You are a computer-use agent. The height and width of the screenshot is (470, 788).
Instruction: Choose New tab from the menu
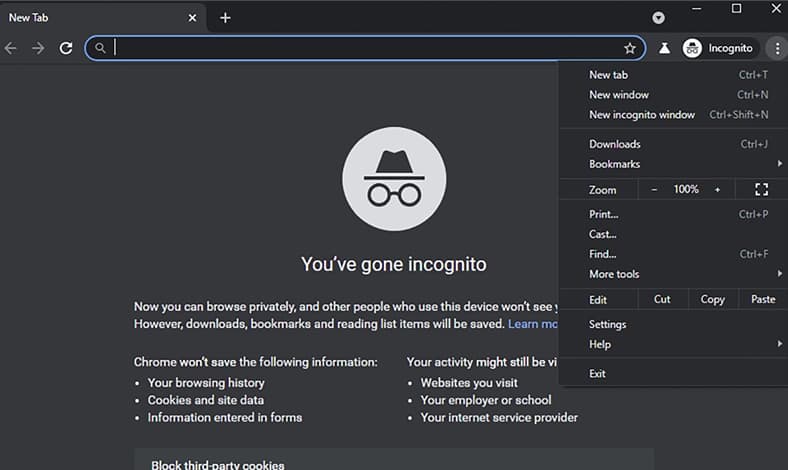[673, 75]
